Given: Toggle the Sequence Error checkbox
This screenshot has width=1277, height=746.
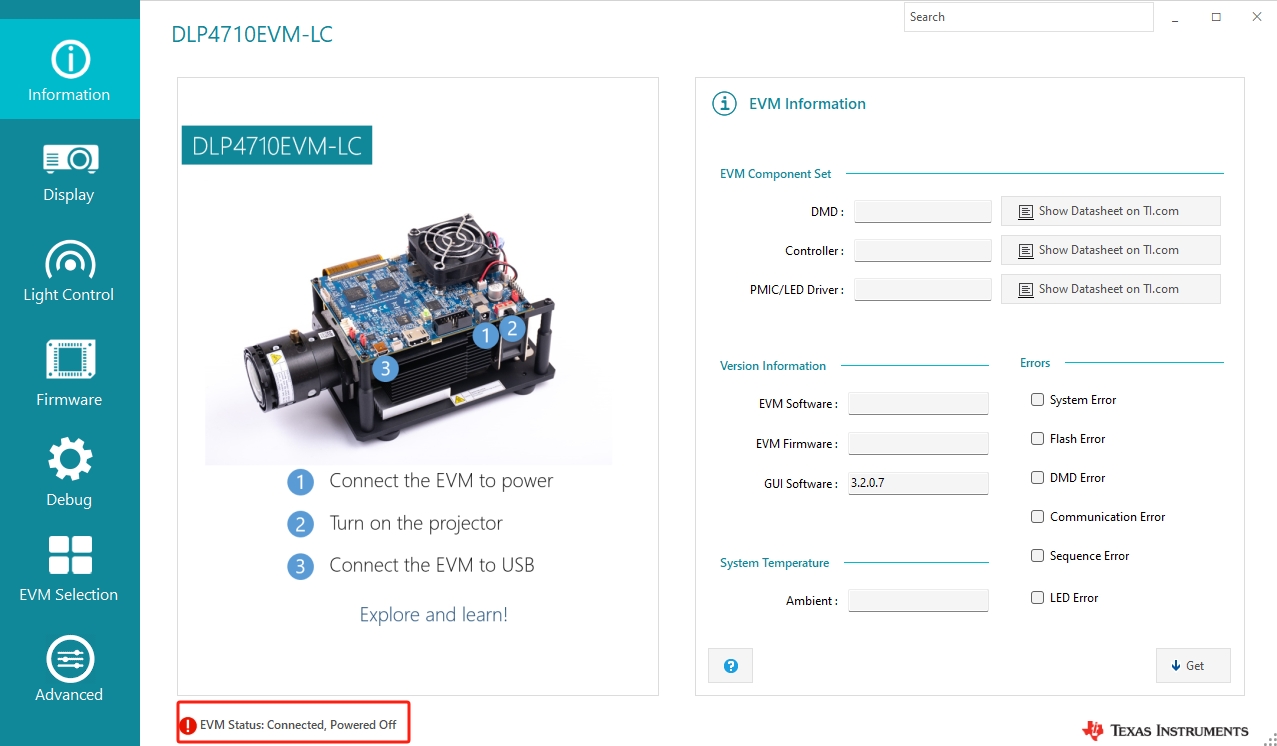Looking at the screenshot, I should tap(1037, 556).
